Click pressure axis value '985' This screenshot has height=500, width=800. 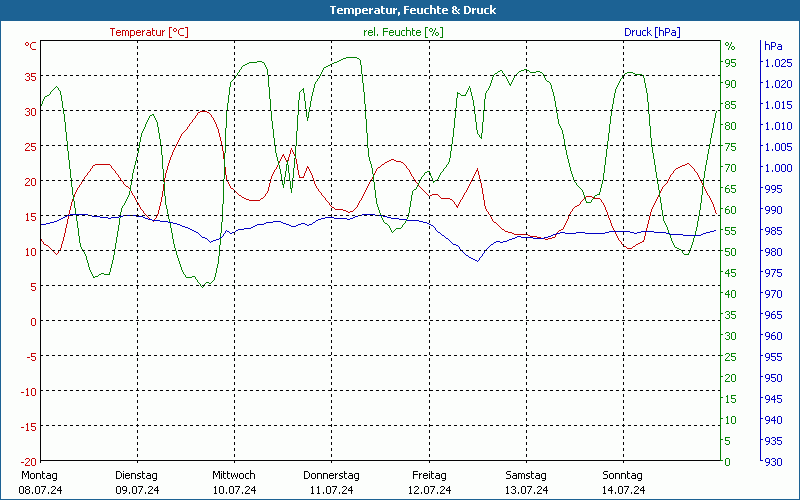[x=773, y=231]
